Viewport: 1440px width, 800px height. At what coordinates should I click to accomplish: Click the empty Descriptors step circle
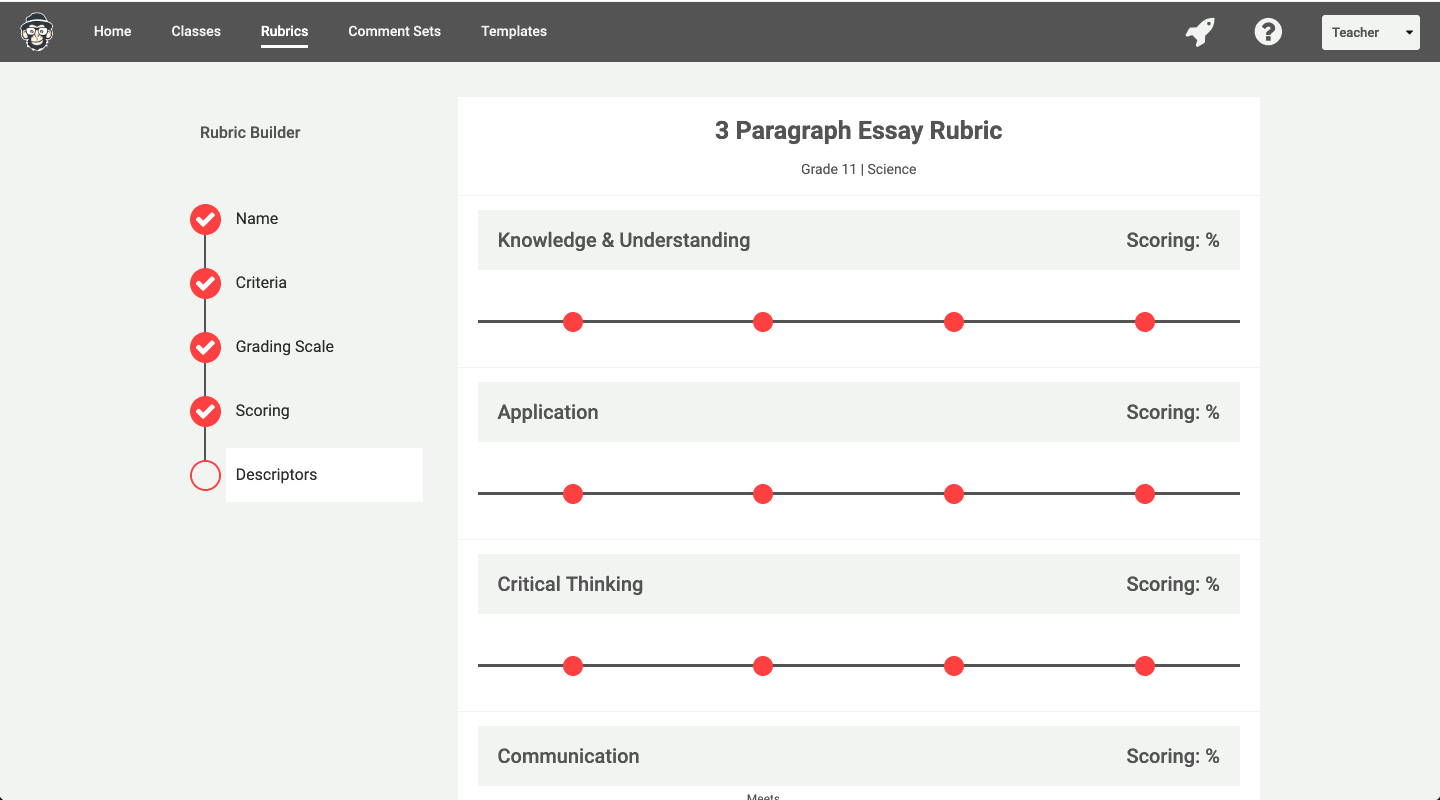205,475
